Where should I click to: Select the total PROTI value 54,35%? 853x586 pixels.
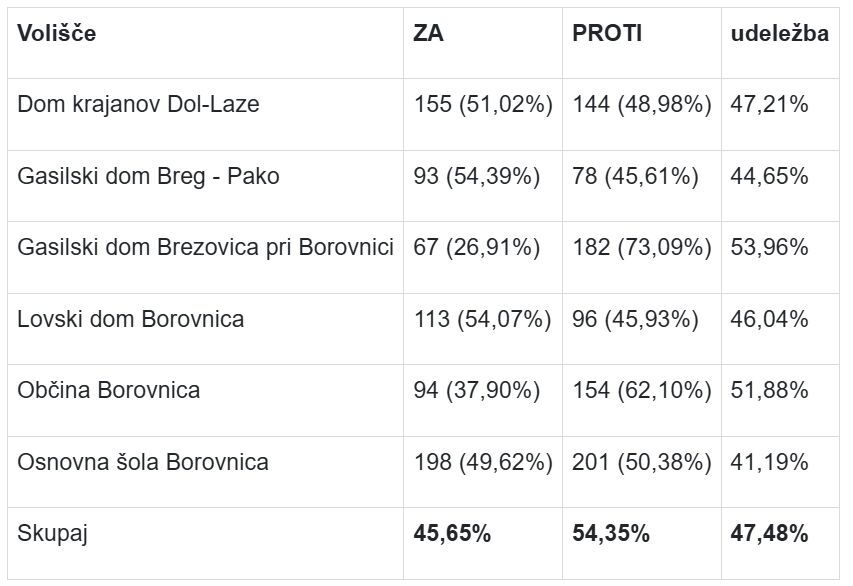[x=611, y=534]
